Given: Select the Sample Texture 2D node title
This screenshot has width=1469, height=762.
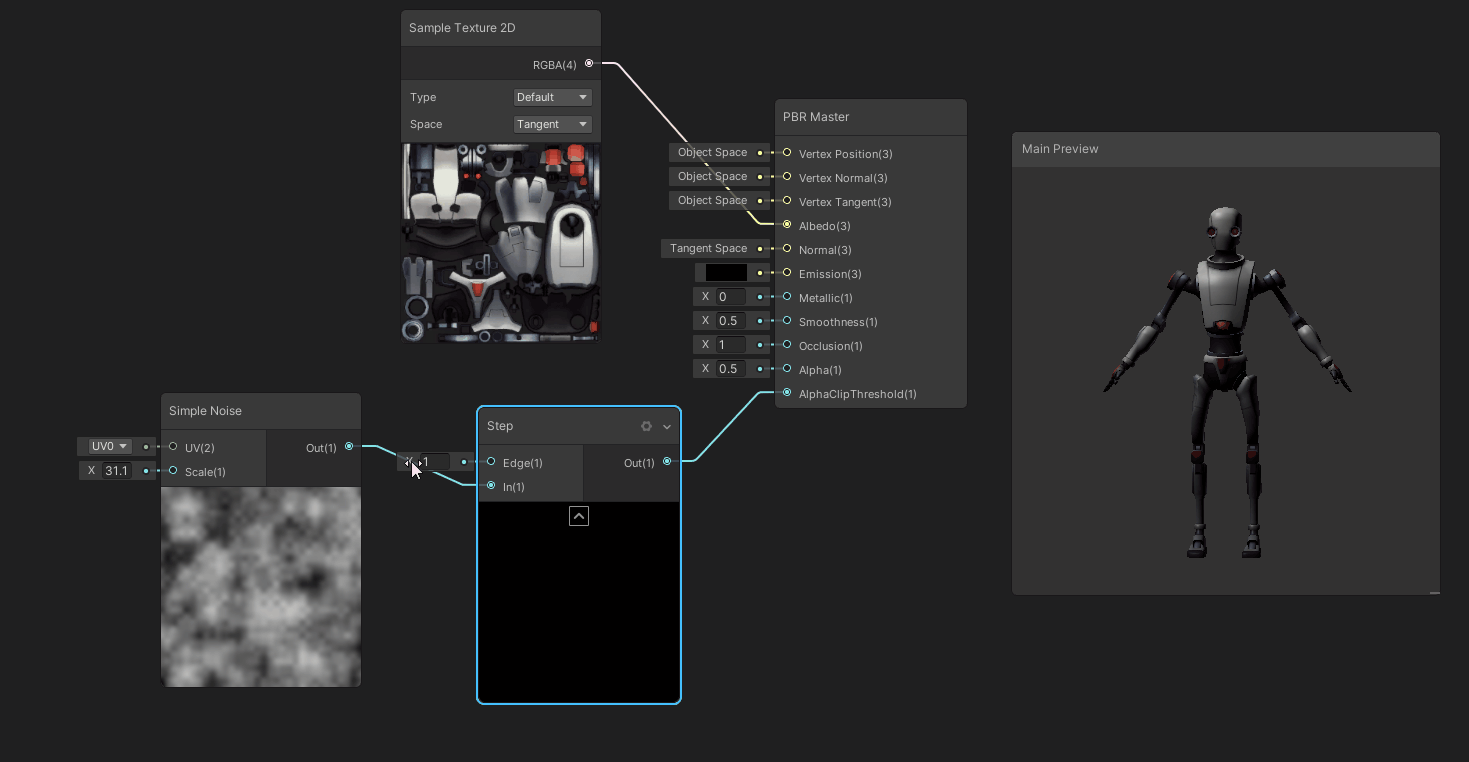Looking at the screenshot, I should (462, 28).
